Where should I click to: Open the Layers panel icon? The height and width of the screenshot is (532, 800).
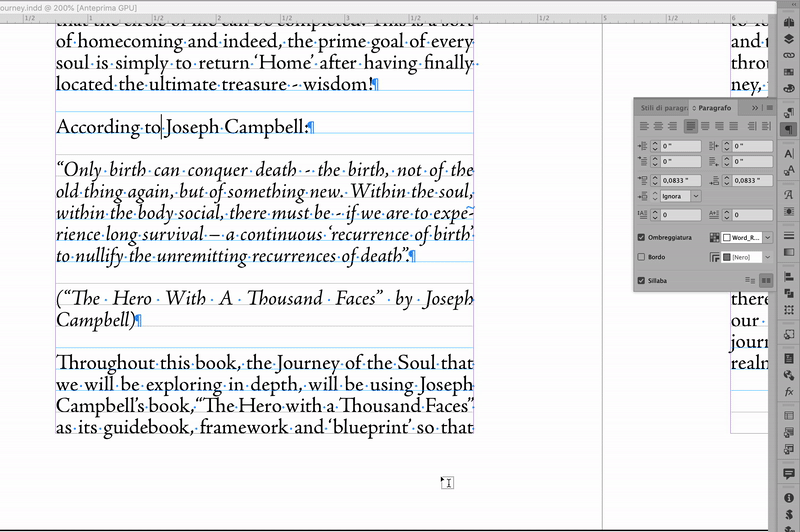pos(789,39)
